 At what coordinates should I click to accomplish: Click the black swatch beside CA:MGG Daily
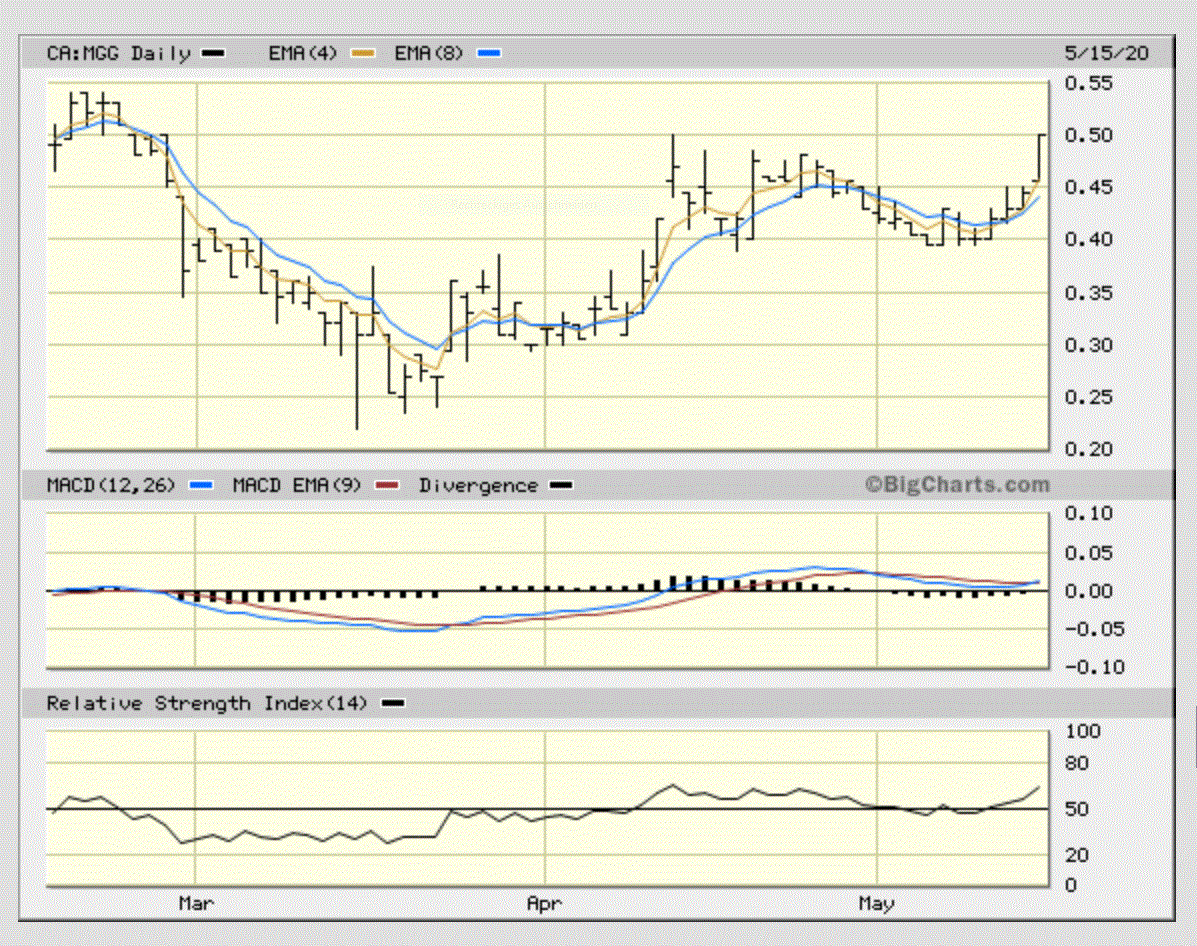213,53
